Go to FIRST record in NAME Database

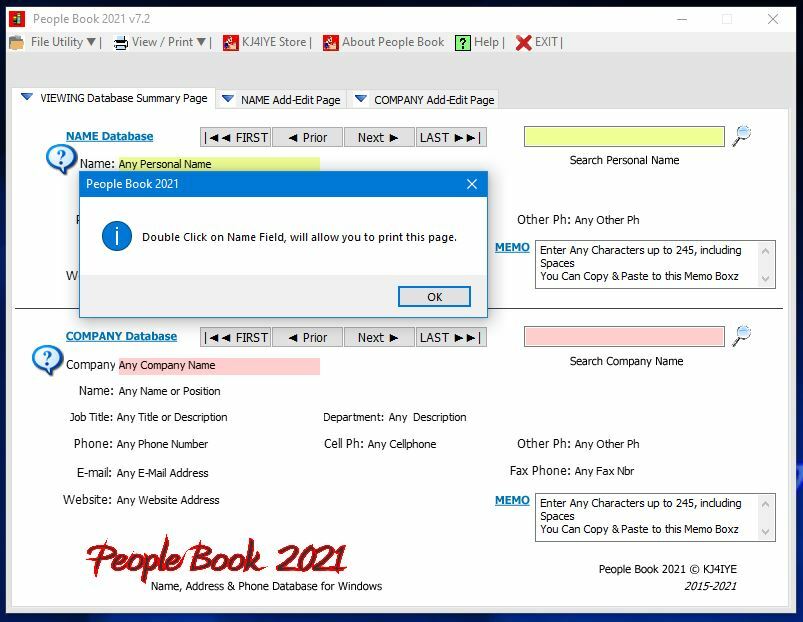coord(236,138)
